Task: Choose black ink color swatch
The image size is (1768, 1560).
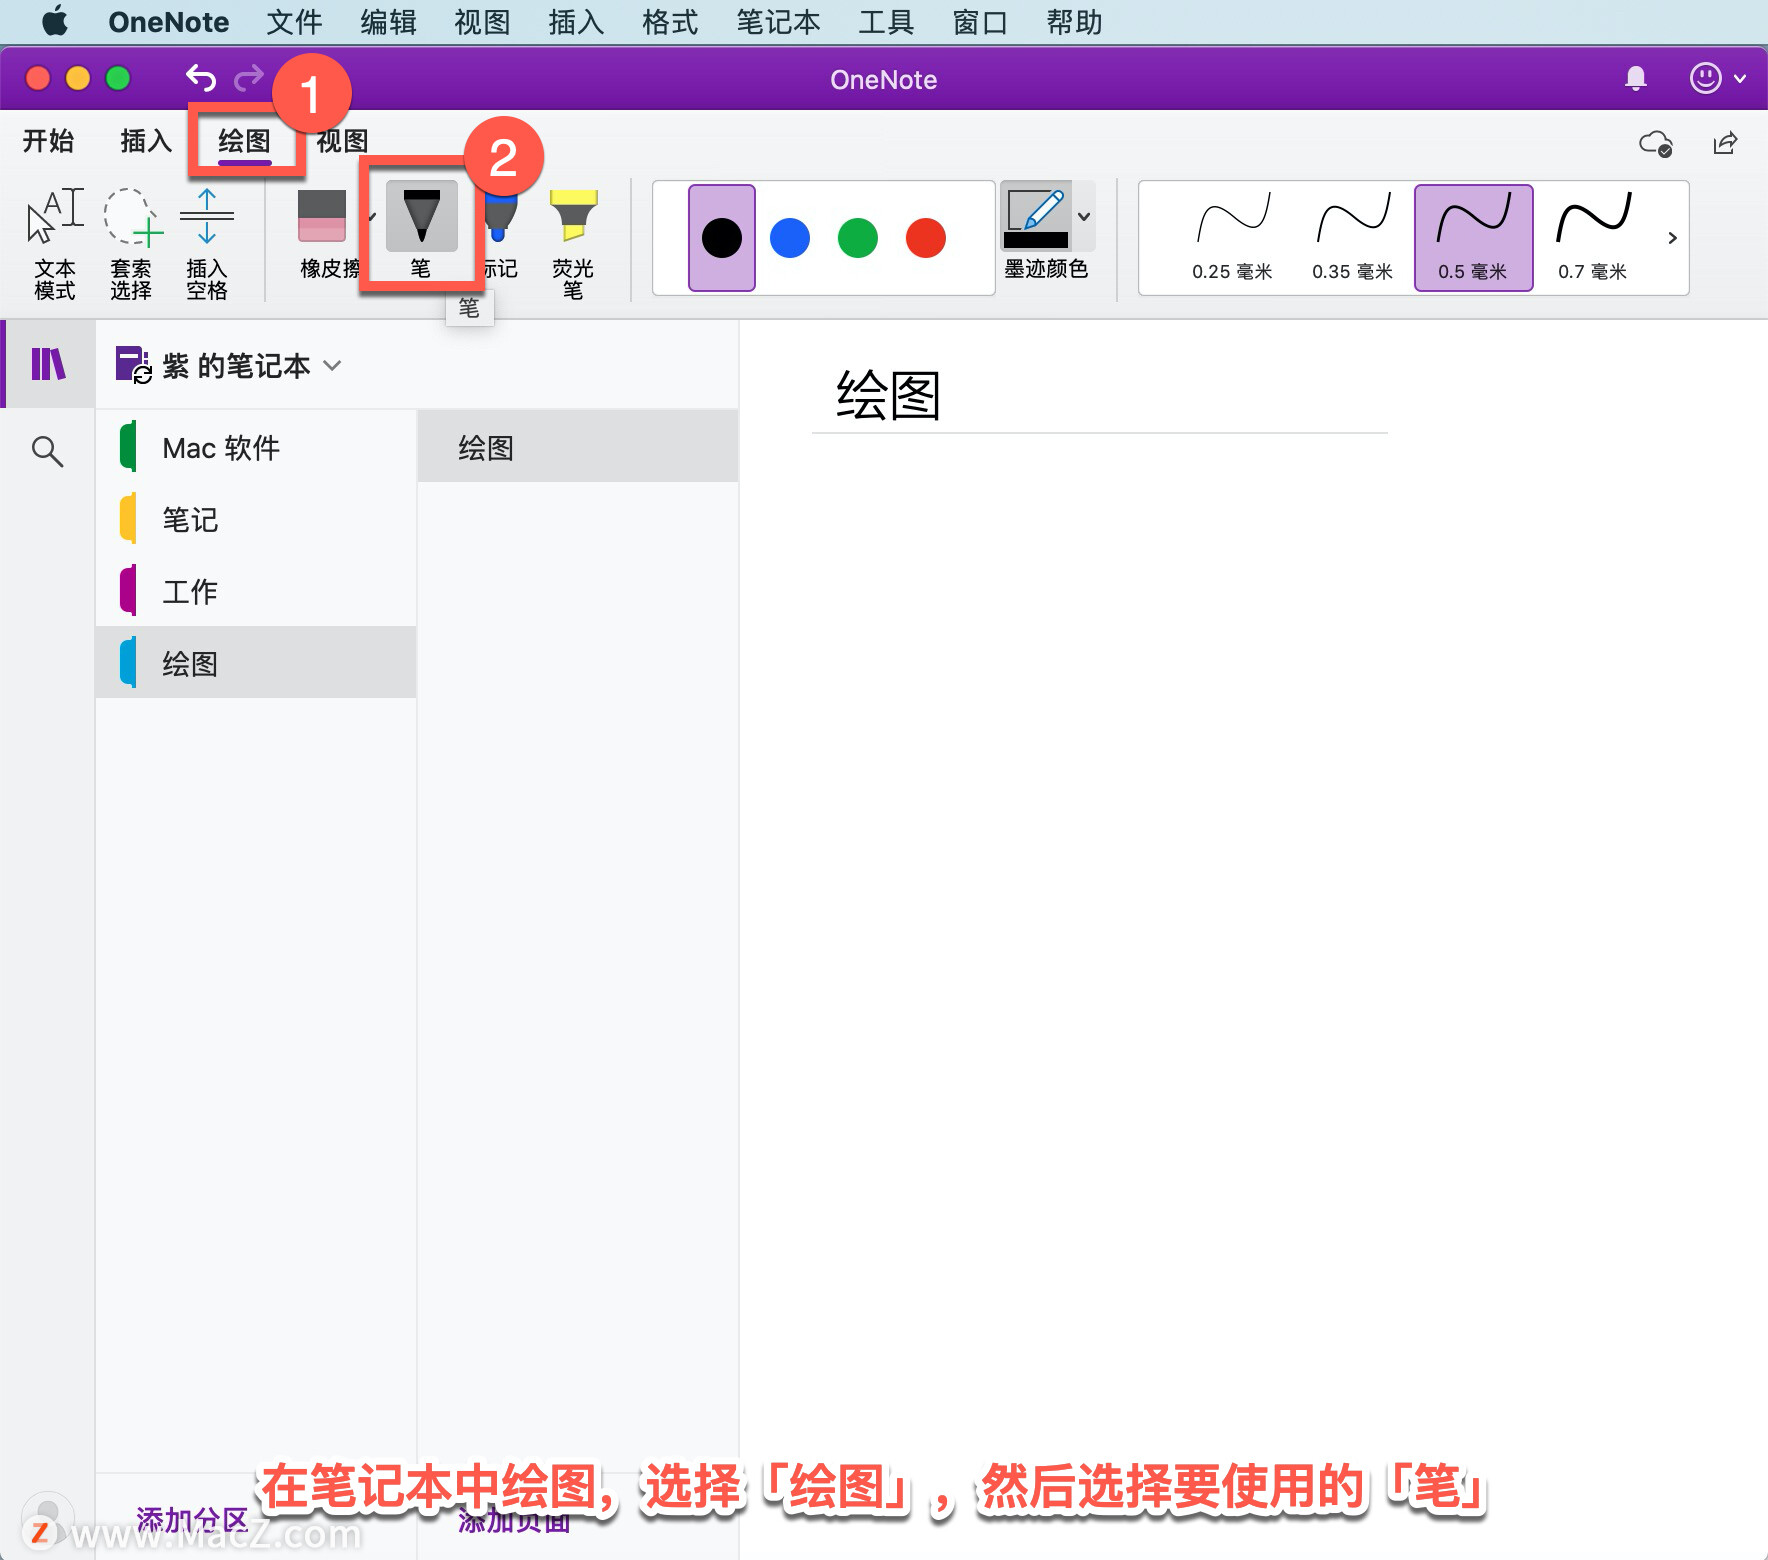Action: click(722, 238)
